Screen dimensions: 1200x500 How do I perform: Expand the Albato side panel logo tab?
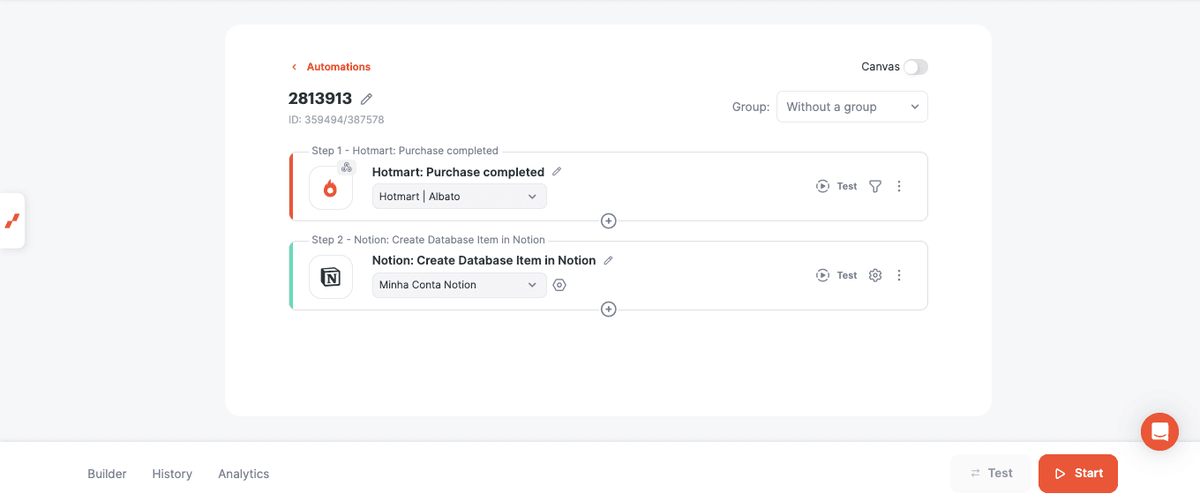(12, 220)
